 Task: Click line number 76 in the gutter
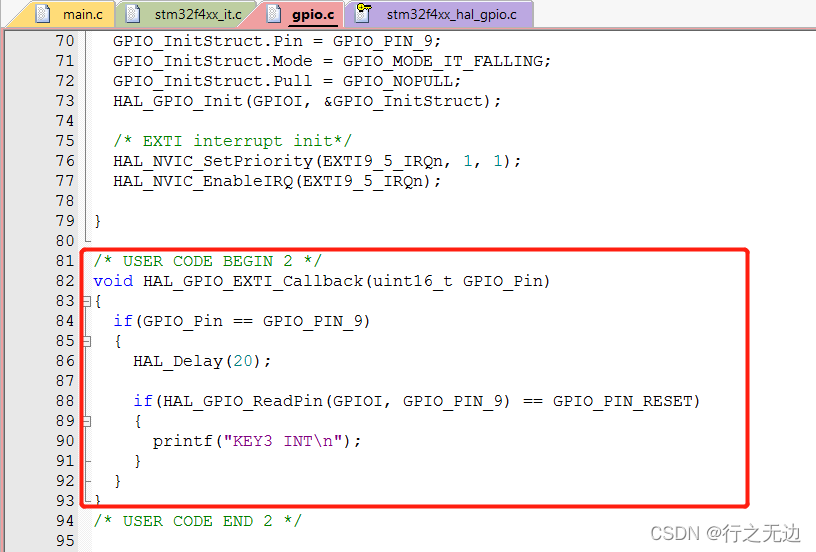tap(66, 161)
